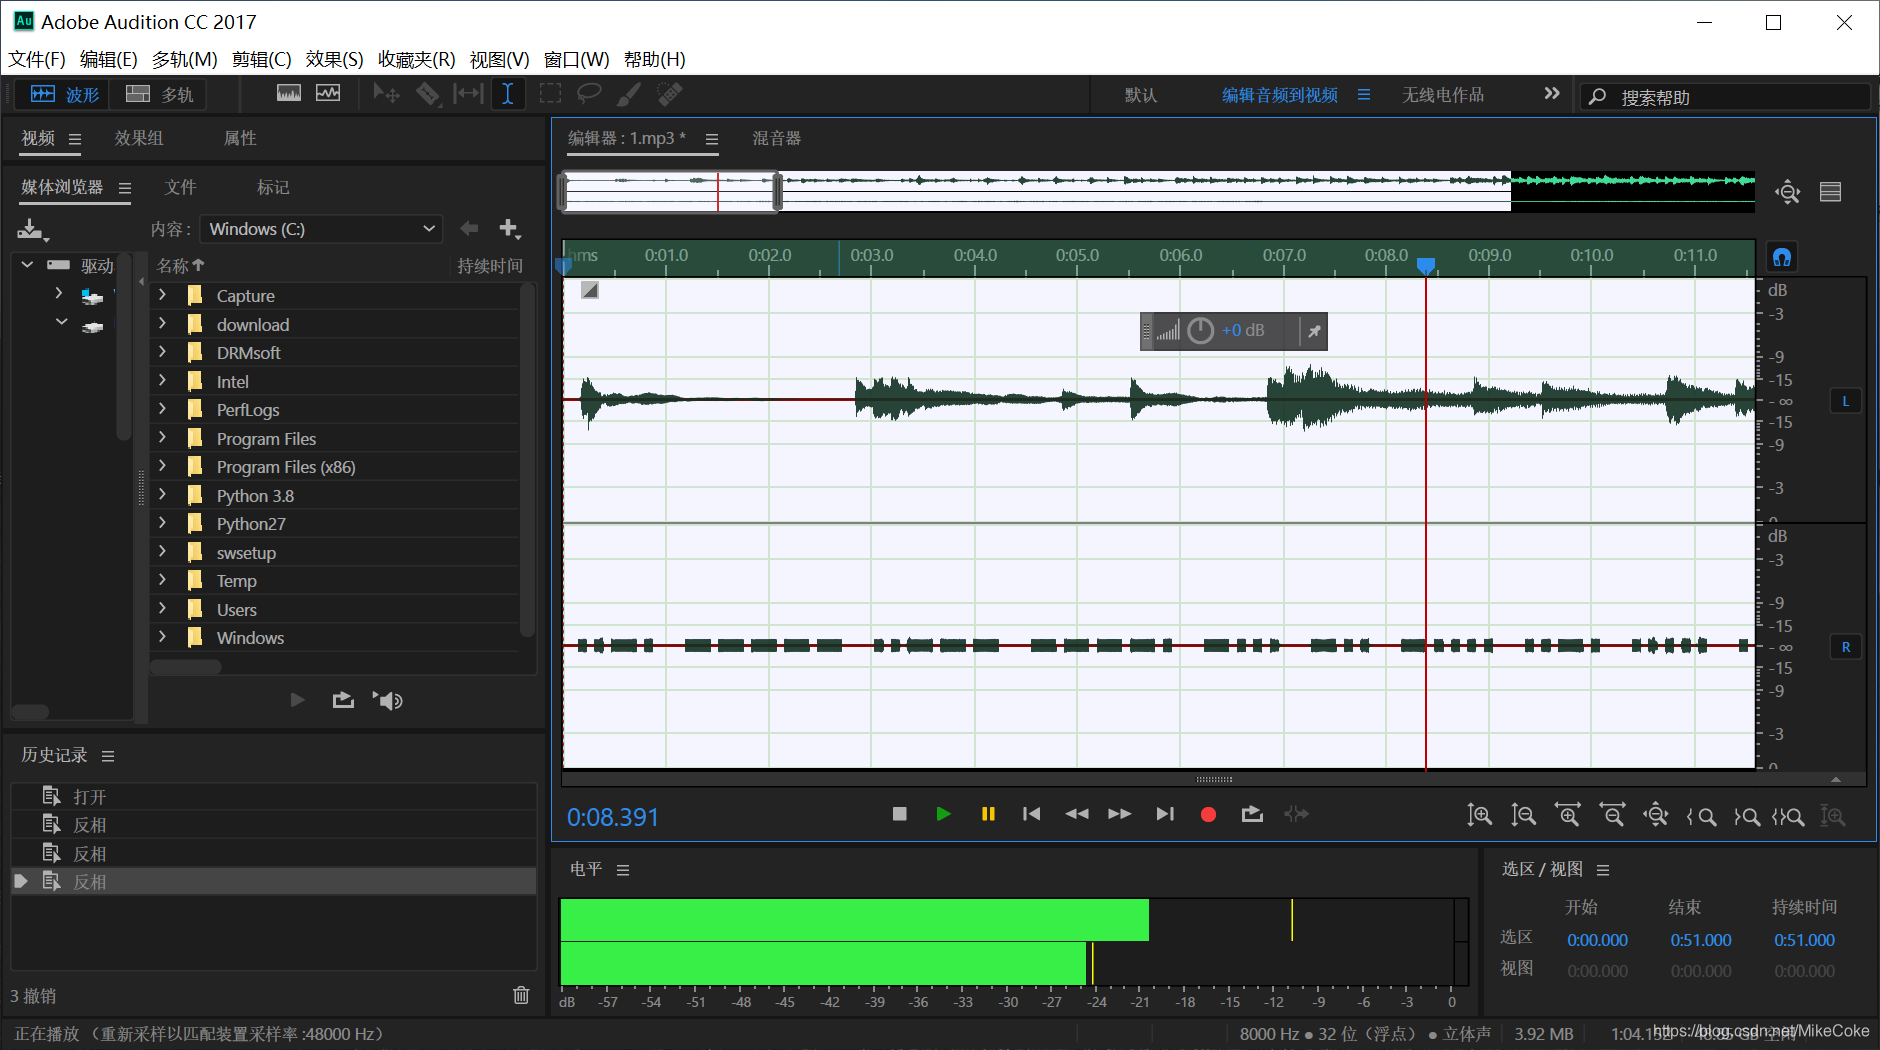This screenshot has height=1050, width=1880.
Task: Expand more workspaces chevron
Action: (x=1551, y=94)
